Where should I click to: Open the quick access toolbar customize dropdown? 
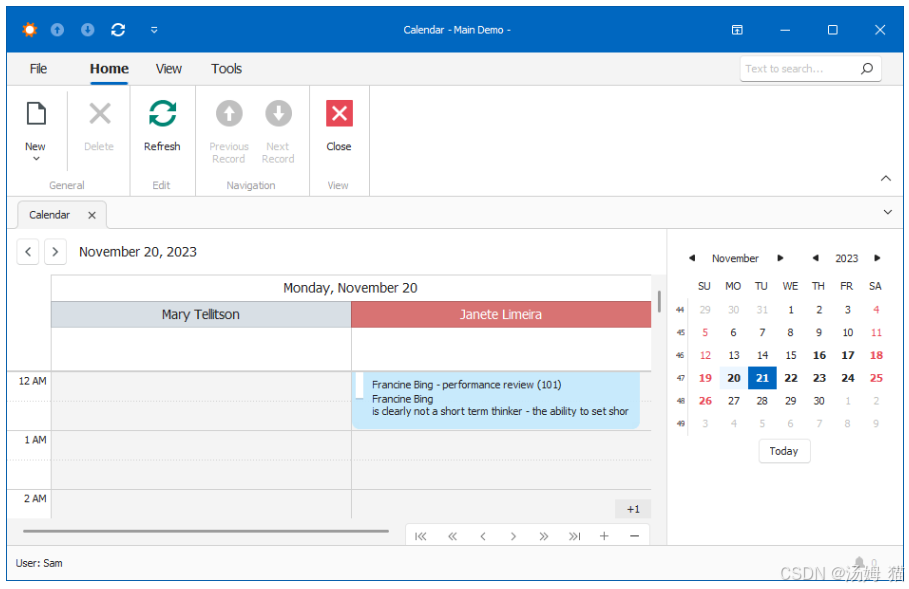[x=154, y=30]
